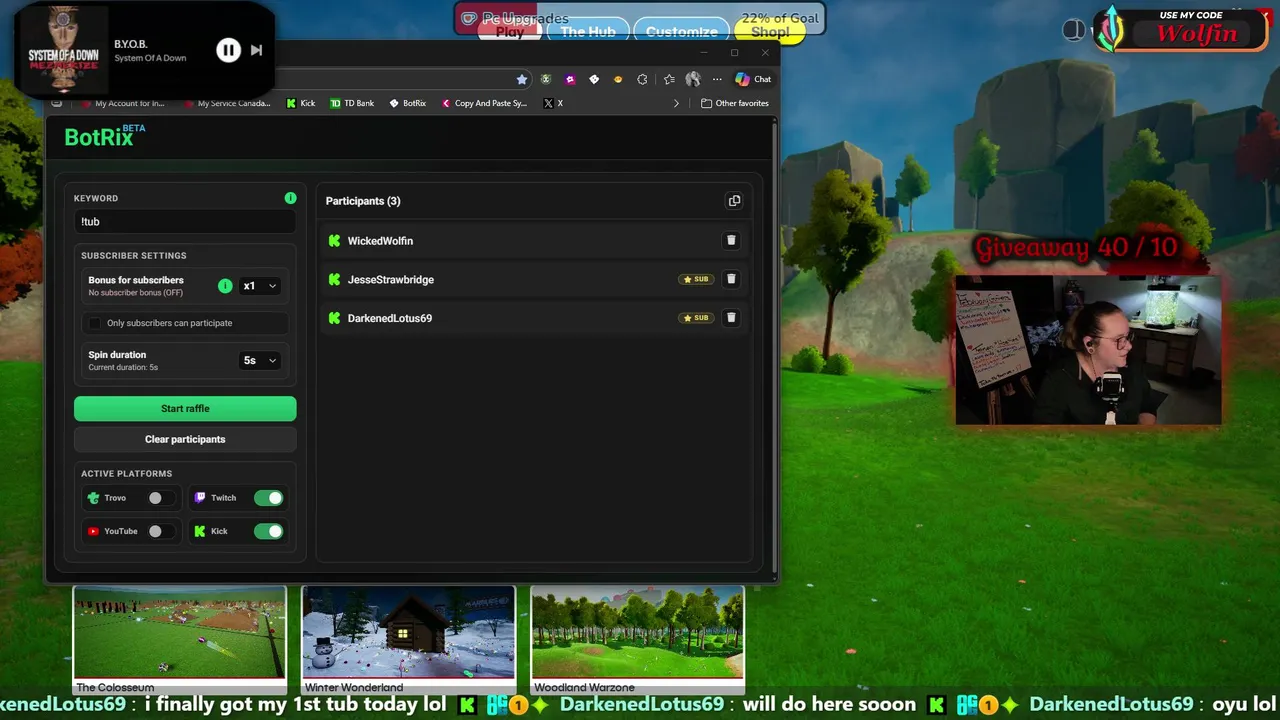Open the X bookmark
The image size is (1280, 720).
[x=553, y=103]
